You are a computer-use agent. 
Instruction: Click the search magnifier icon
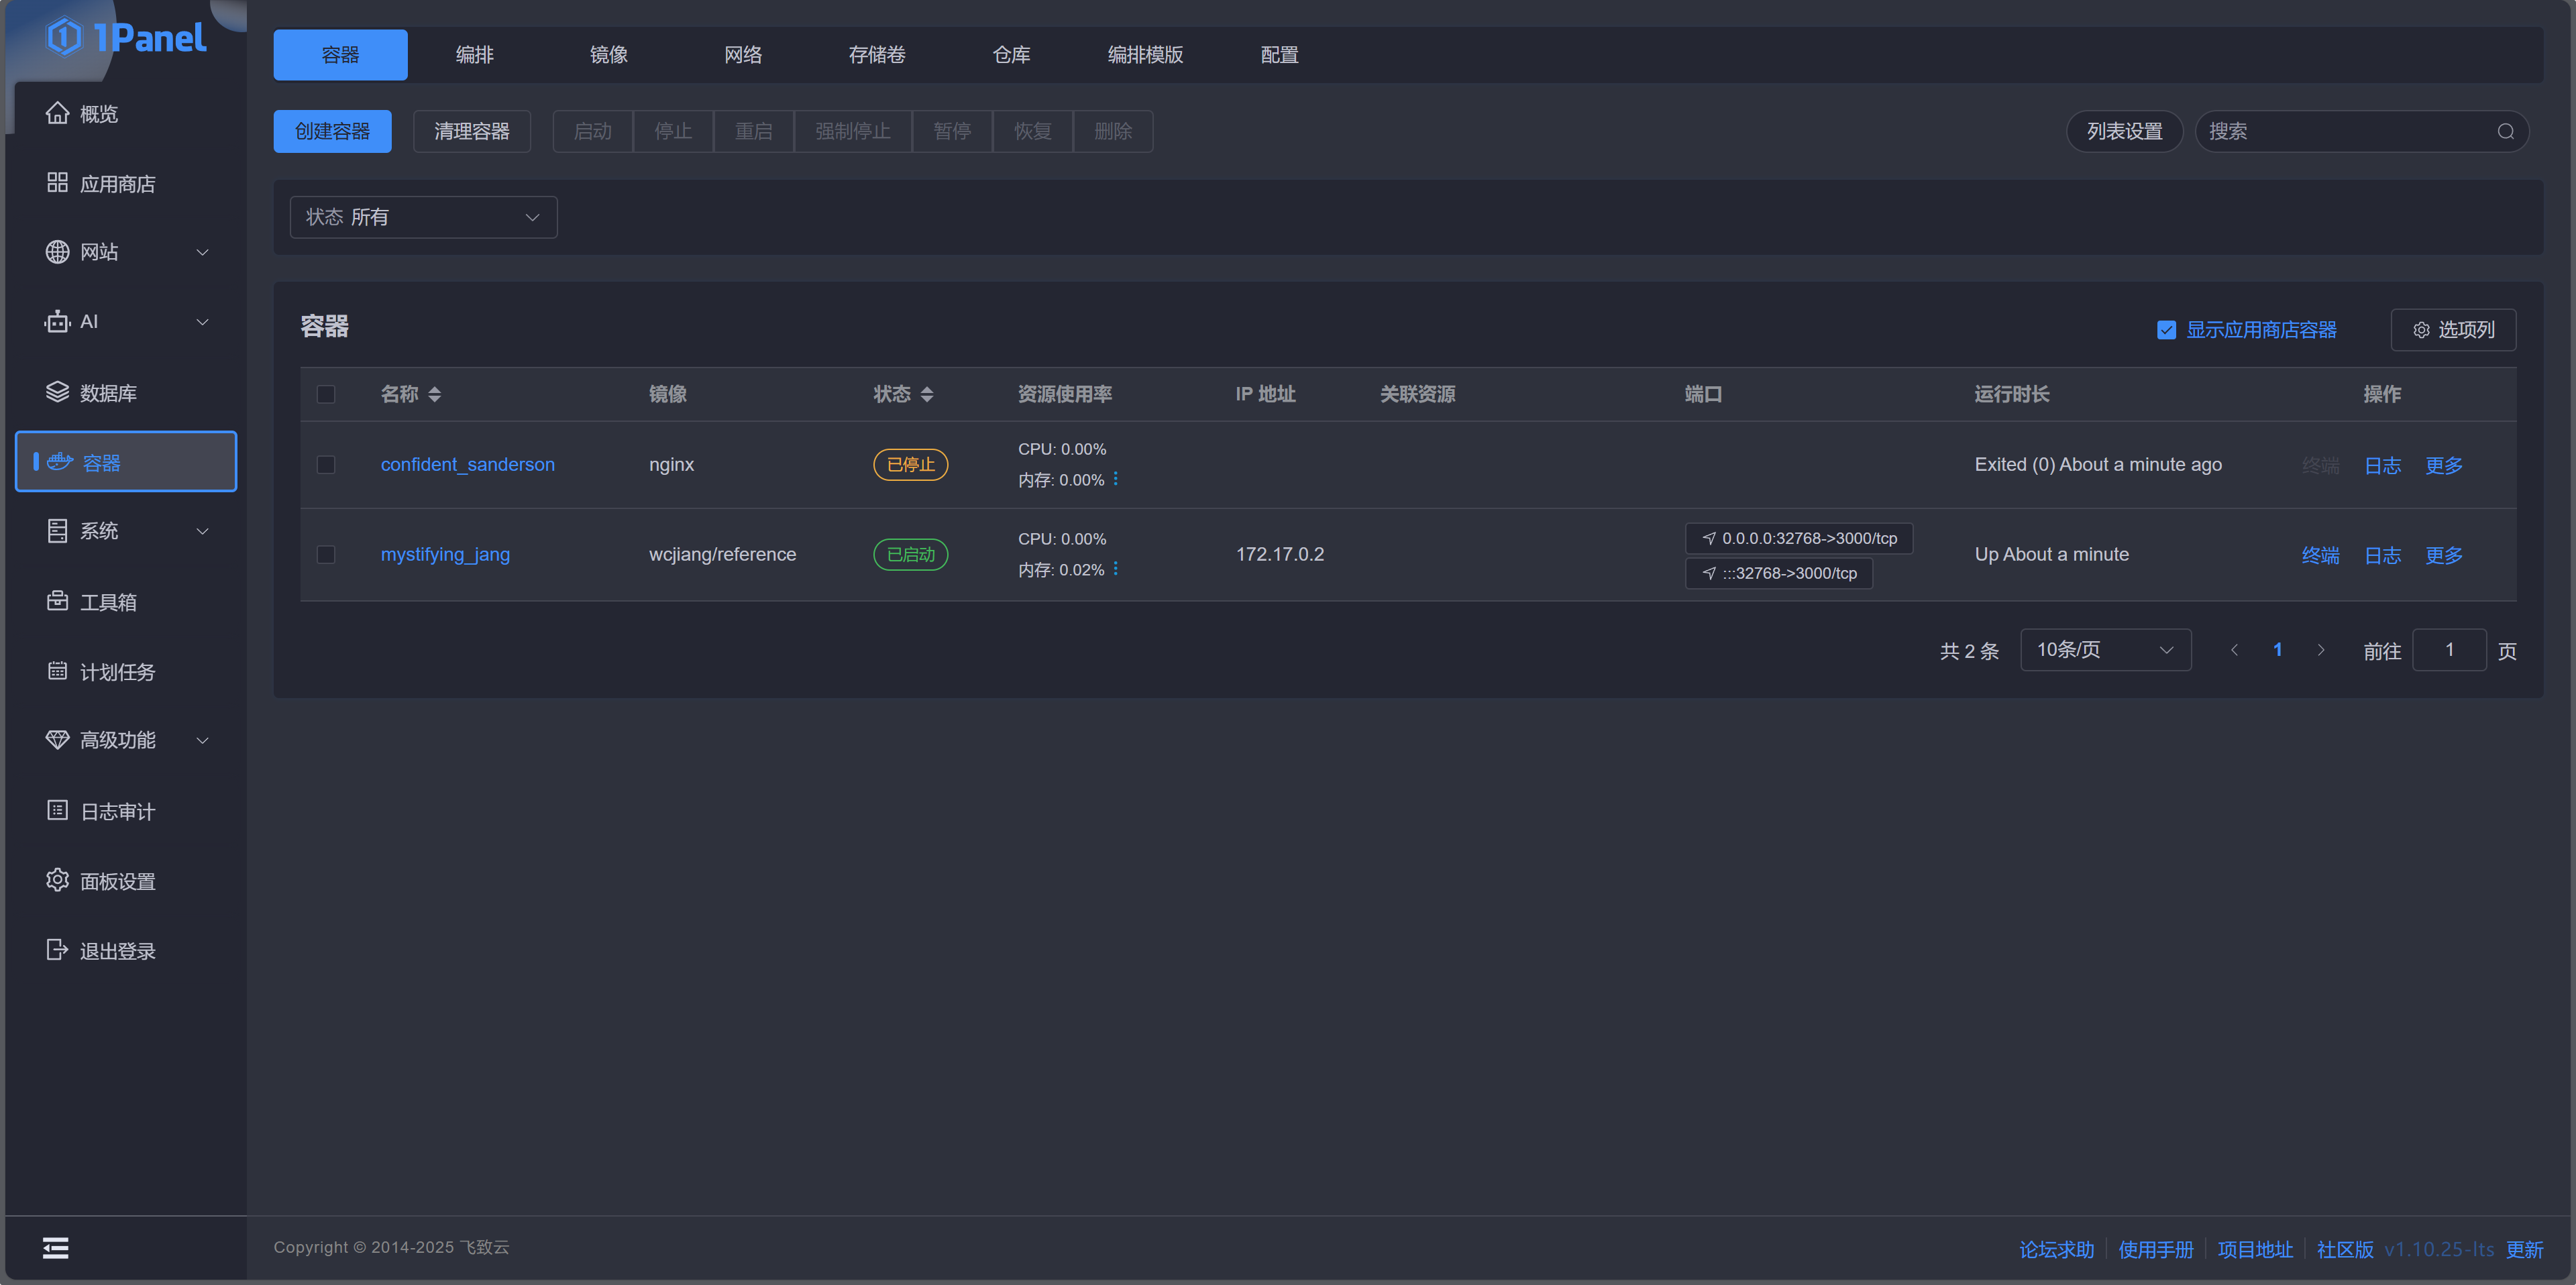pyautogui.click(x=2505, y=131)
